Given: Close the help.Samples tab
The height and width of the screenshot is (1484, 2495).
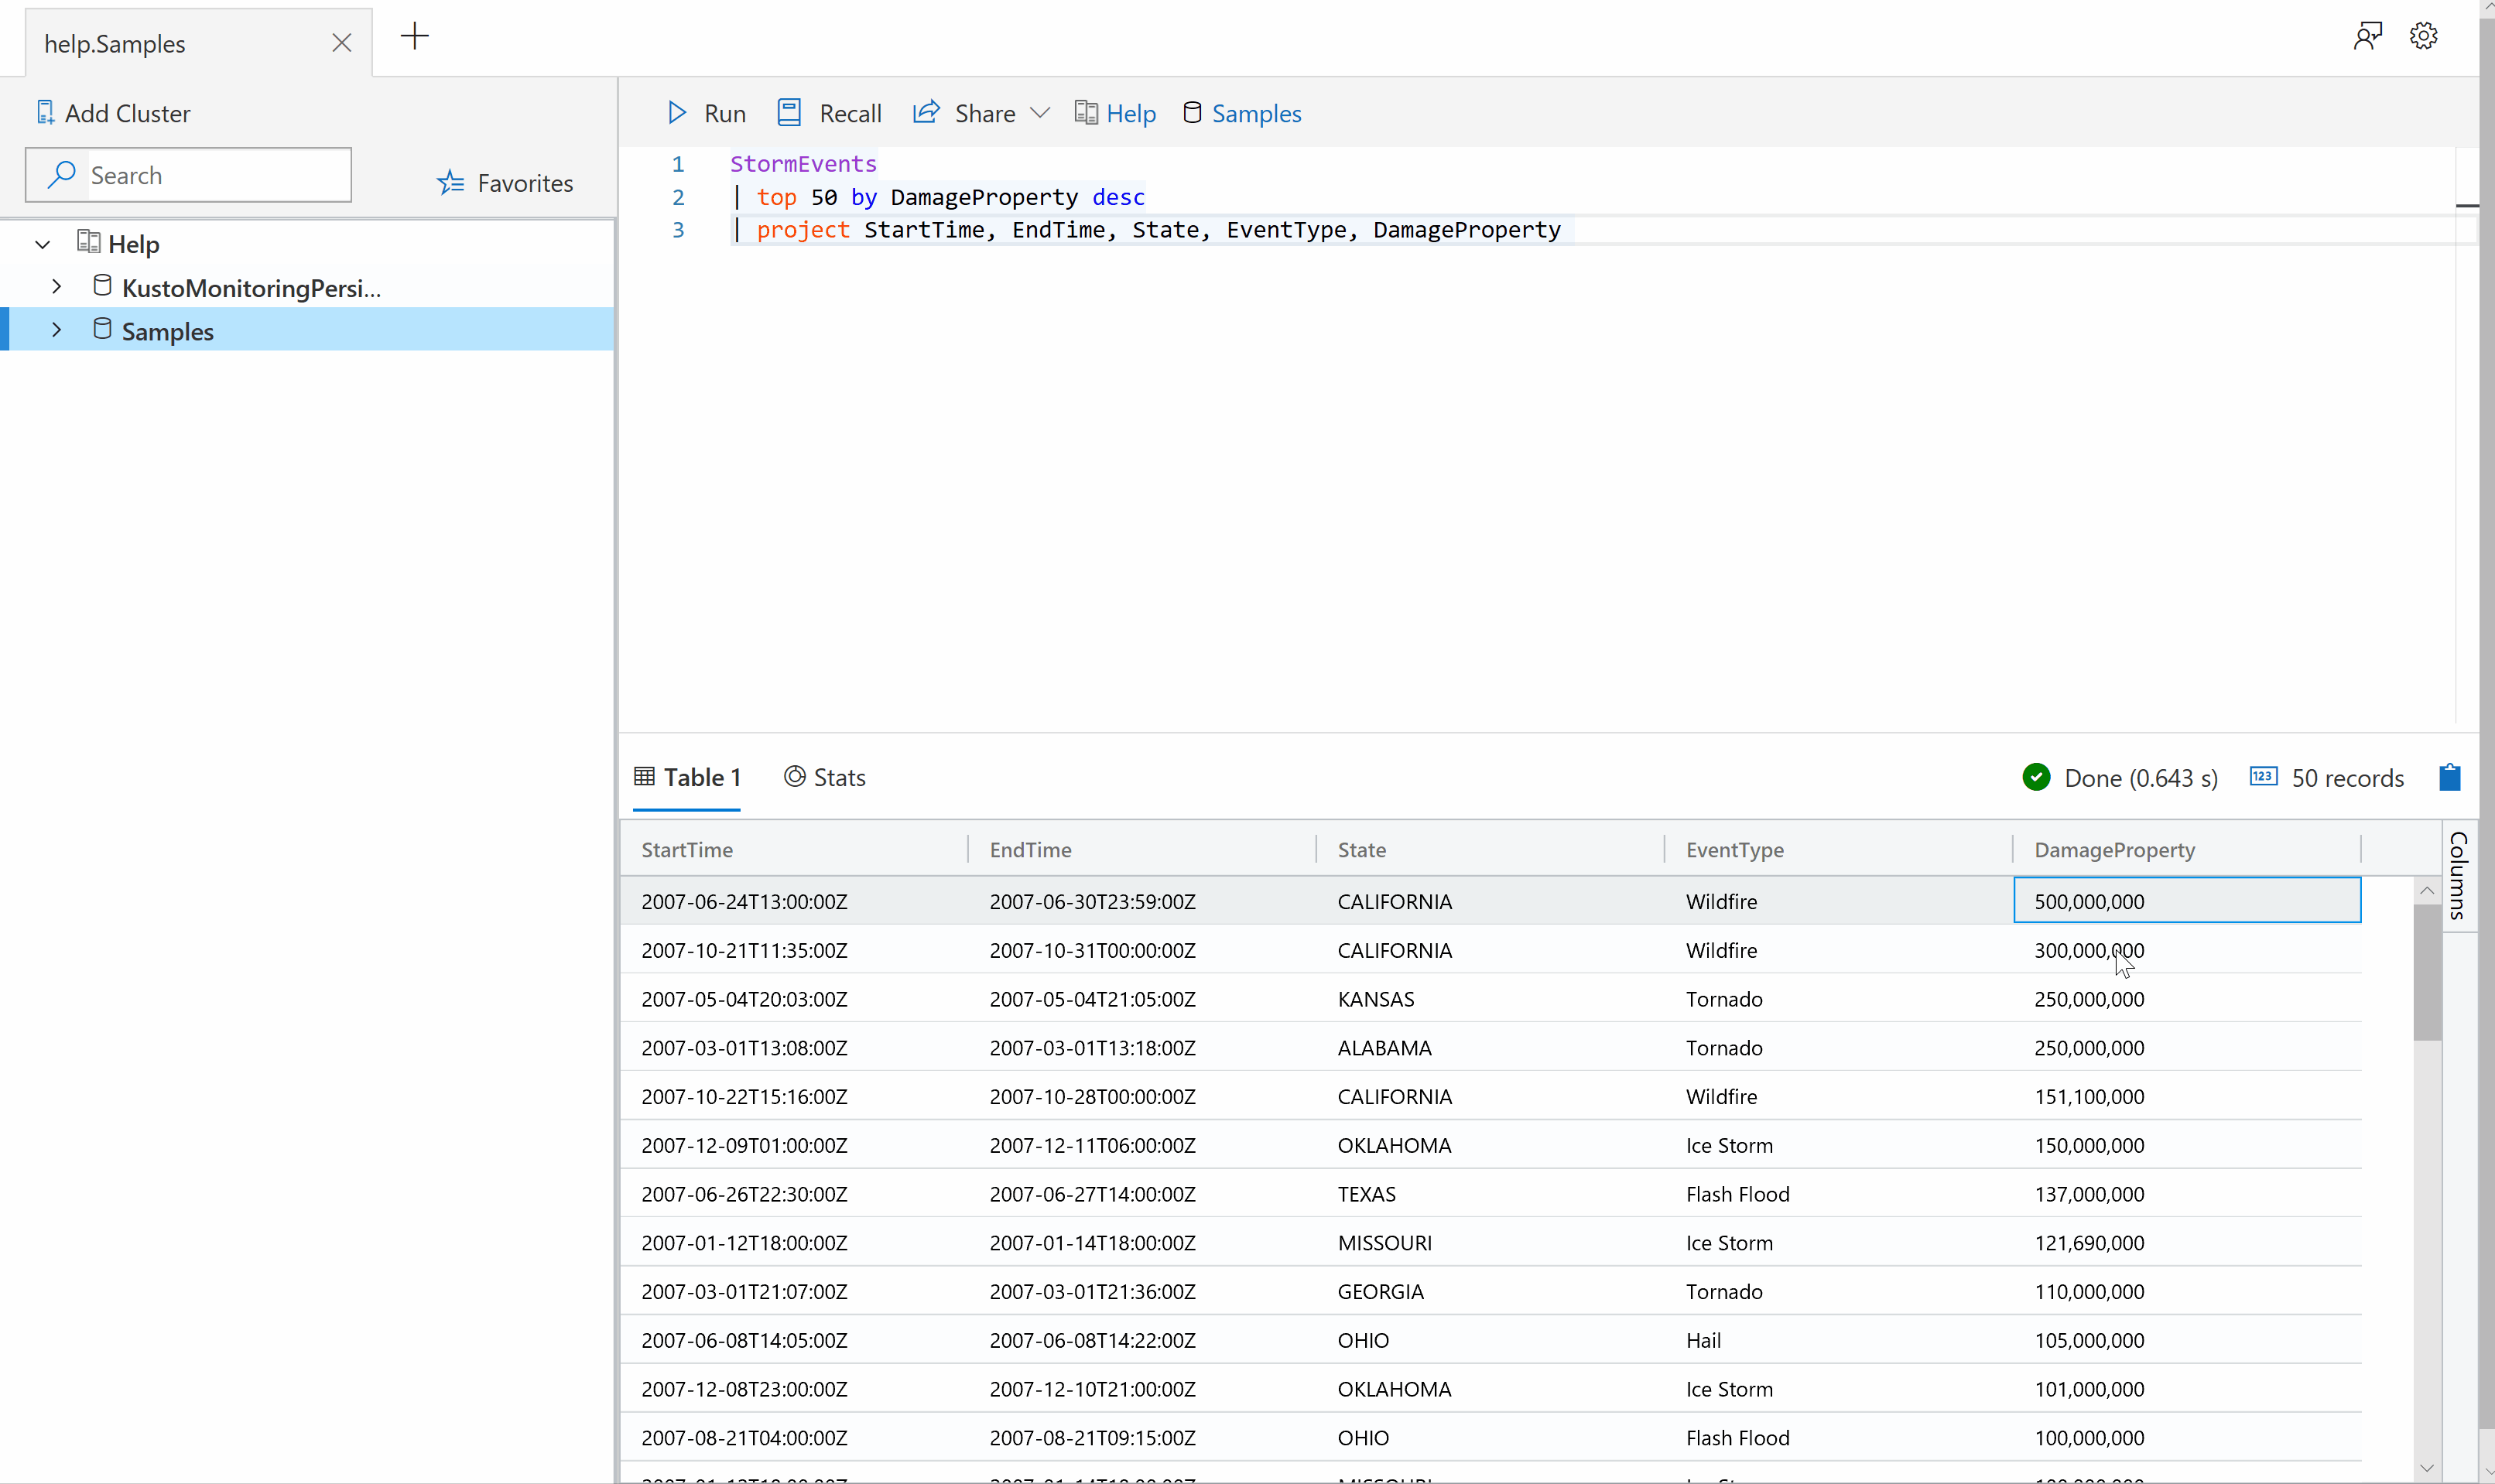Looking at the screenshot, I should tap(341, 43).
